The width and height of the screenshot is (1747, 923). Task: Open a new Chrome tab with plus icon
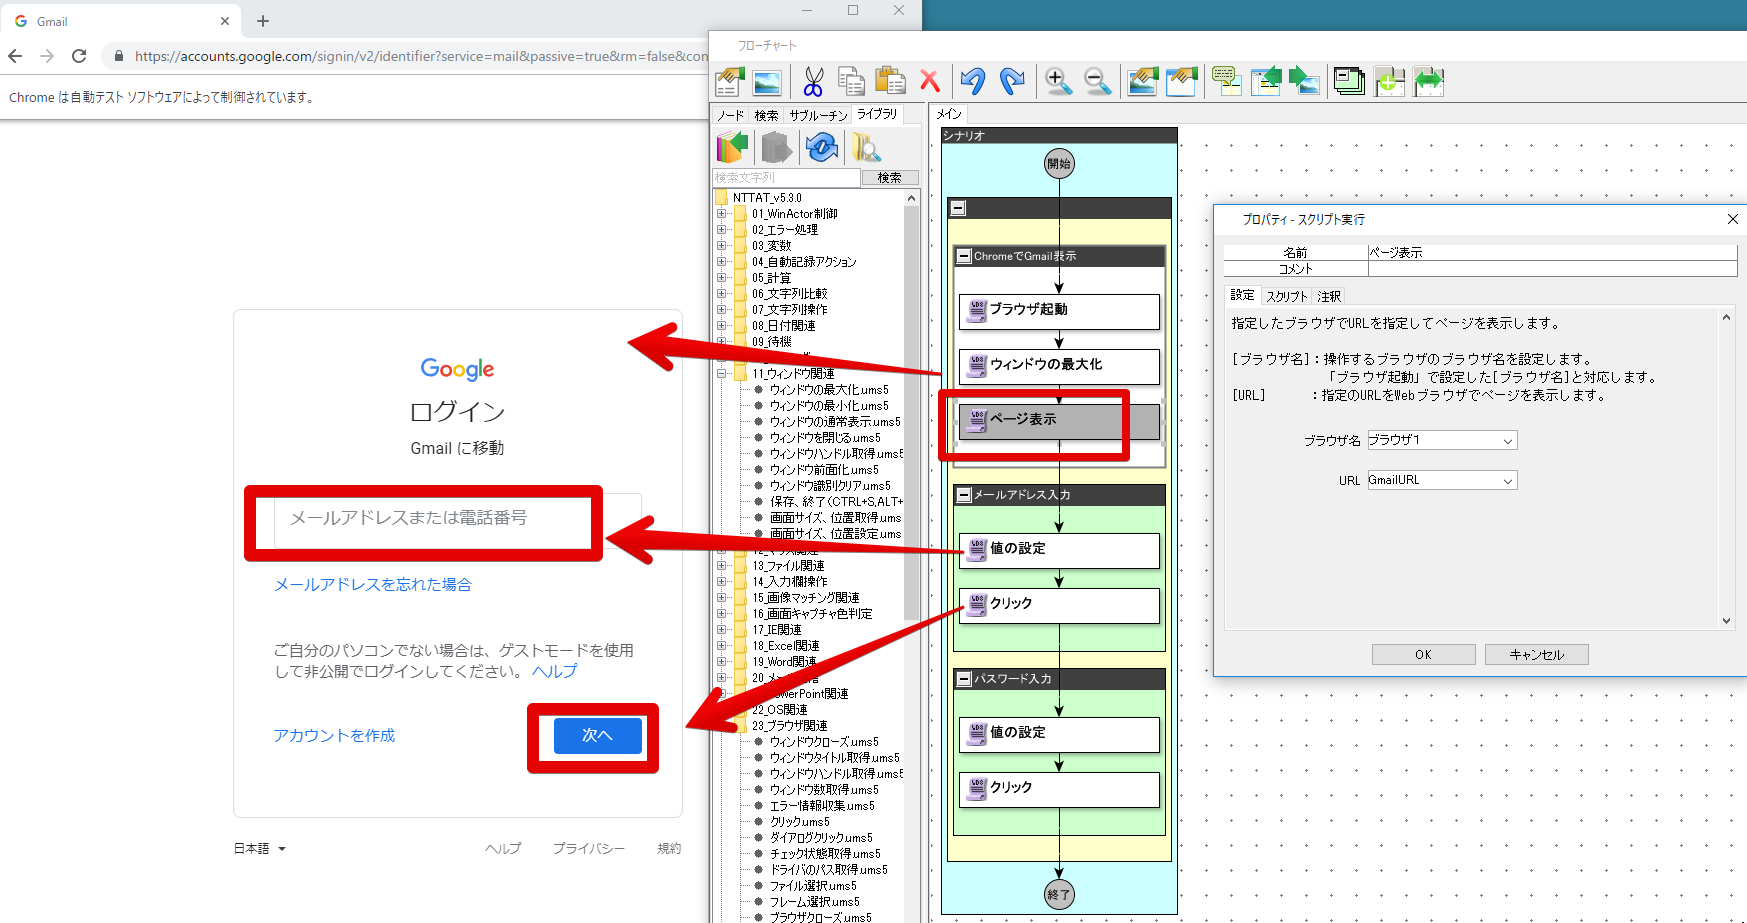click(263, 21)
